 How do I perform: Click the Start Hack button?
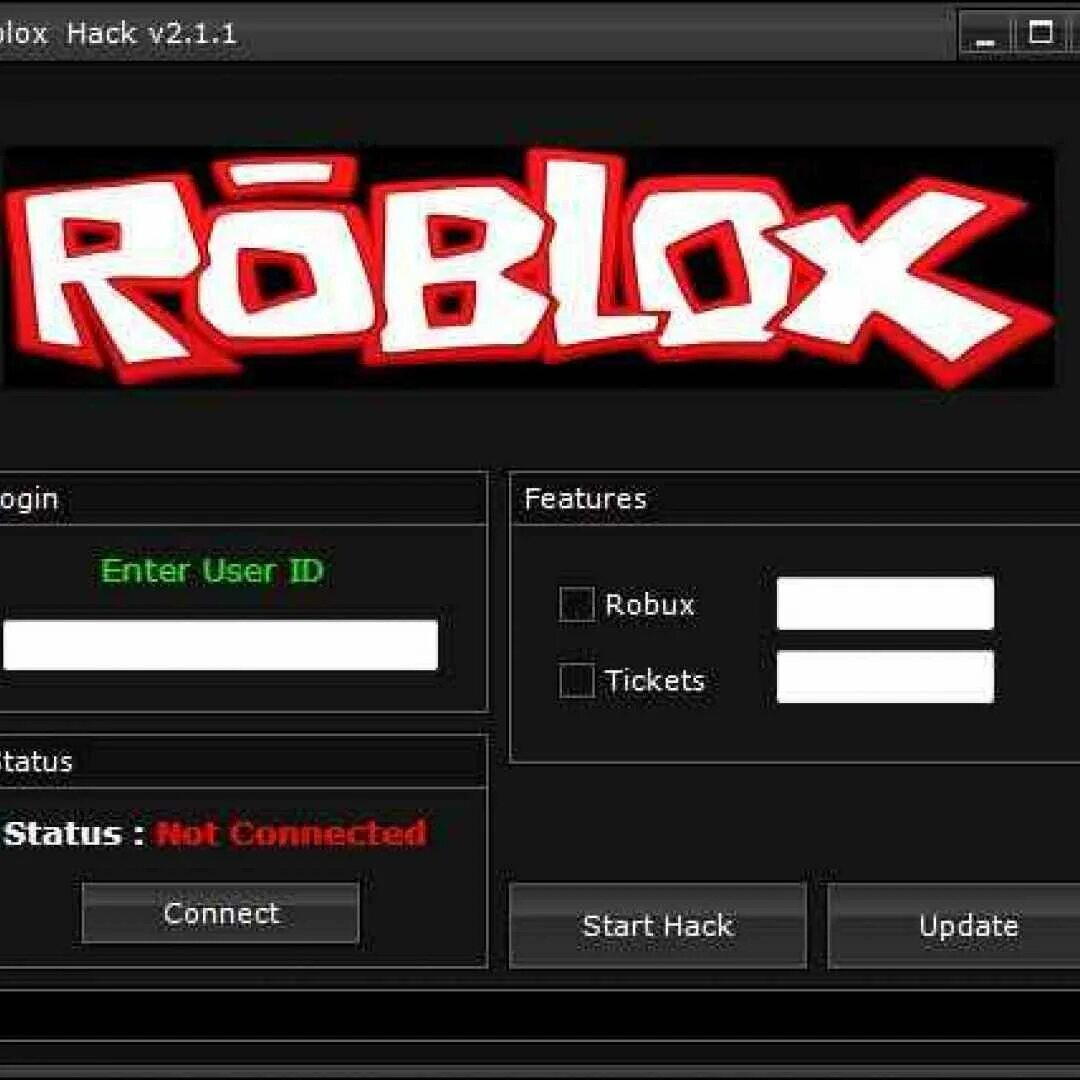click(x=658, y=926)
